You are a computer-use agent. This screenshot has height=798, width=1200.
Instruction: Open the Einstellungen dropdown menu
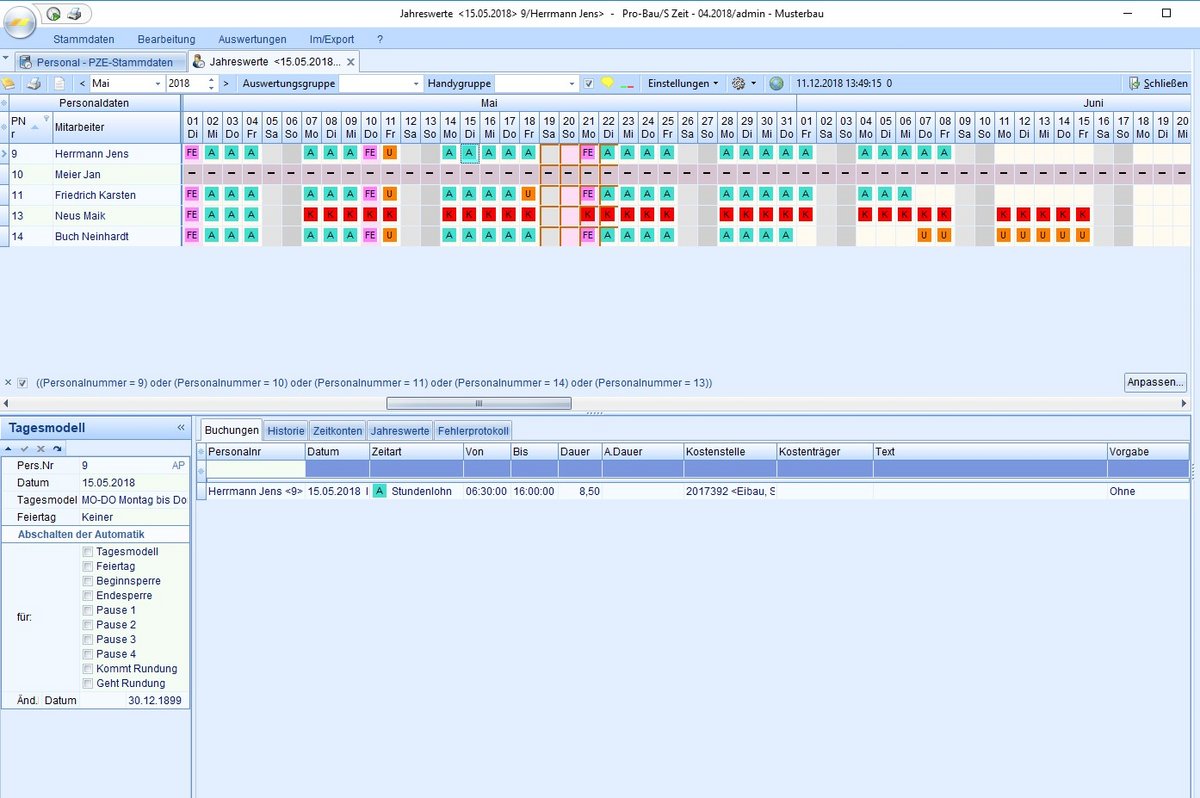[x=682, y=84]
